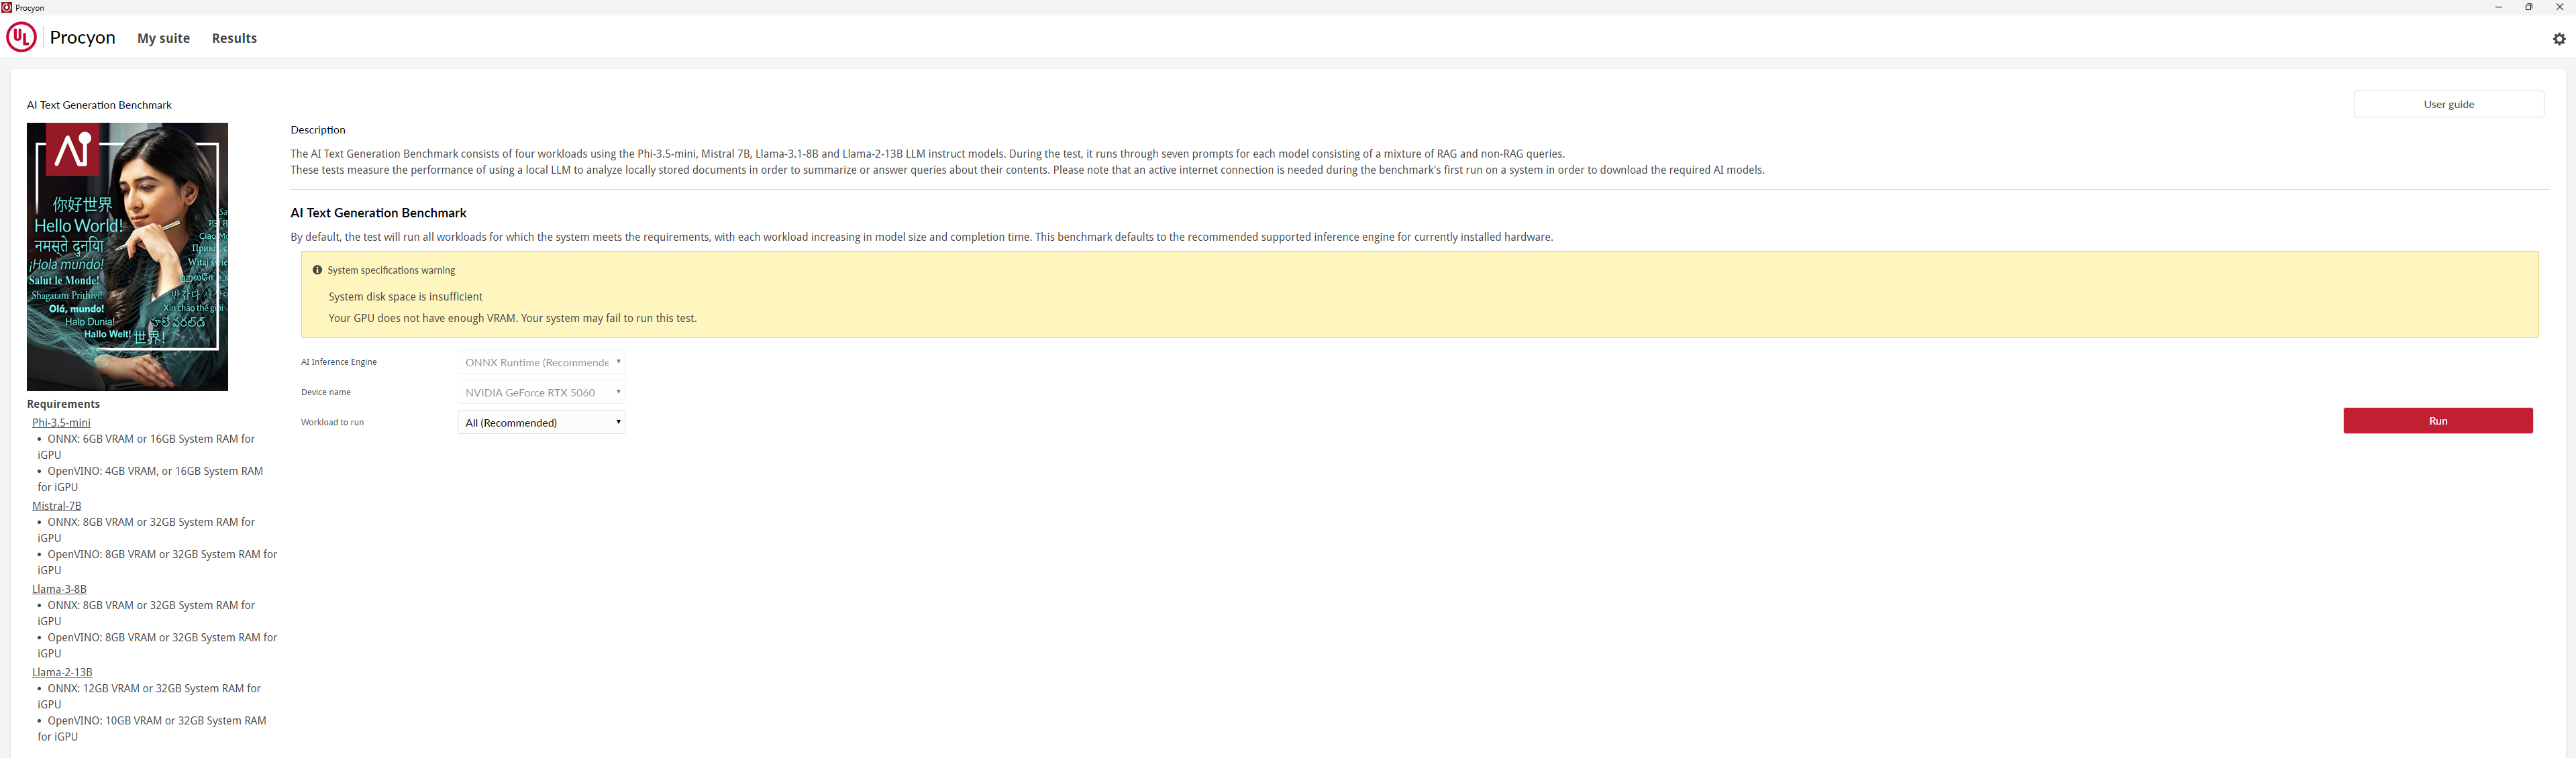Minimize the Procyon window
Screen dimensions: 2576x758
coord(2498,7)
